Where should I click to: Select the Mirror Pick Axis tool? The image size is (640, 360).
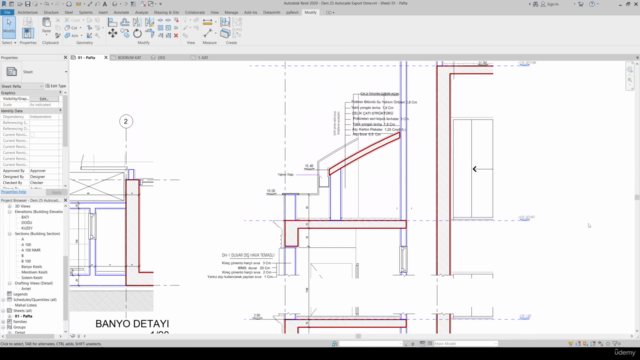tap(137, 22)
